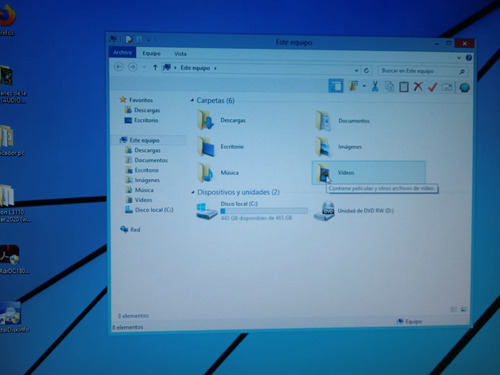Select Descargas under Este equipo tree
The image size is (500, 375).
pos(143,150)
